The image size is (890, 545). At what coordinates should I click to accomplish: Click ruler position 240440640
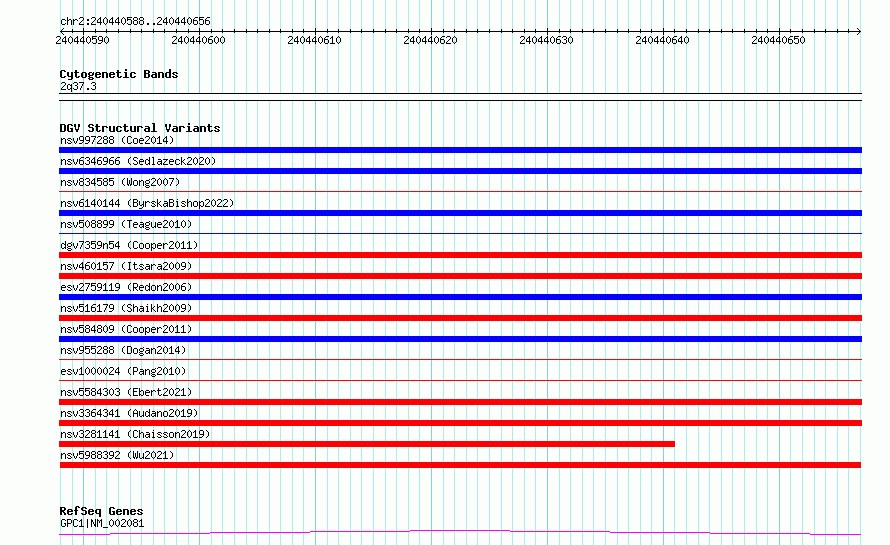662,40
